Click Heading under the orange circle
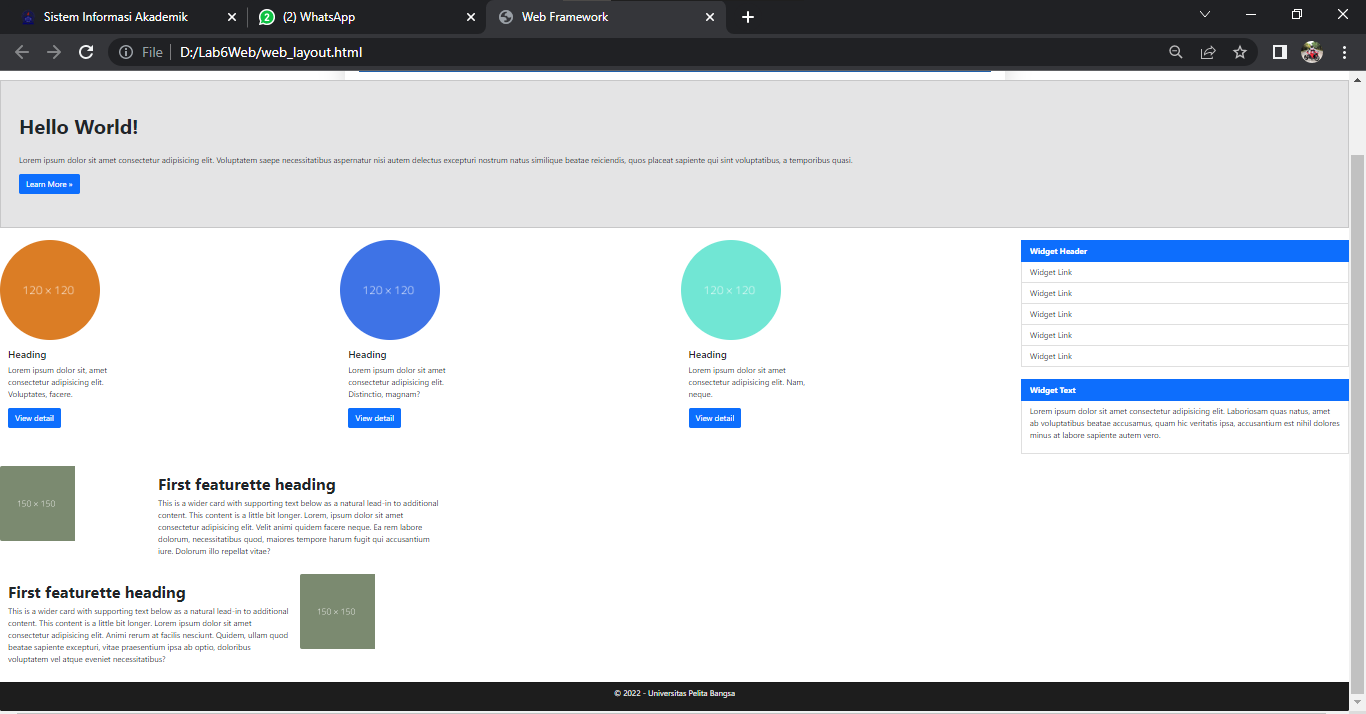This screenshot has height=714, width=1366. 27,355
